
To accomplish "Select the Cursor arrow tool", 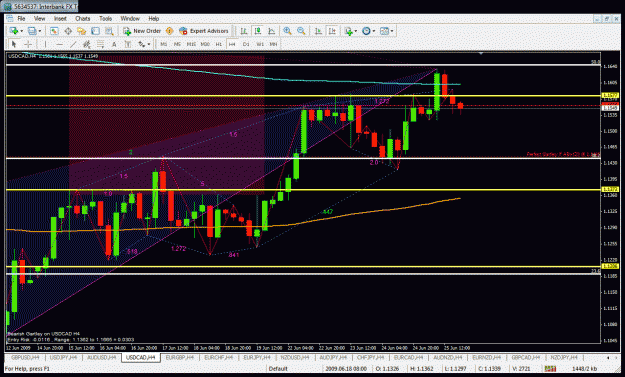I will (x=14, y=44).
